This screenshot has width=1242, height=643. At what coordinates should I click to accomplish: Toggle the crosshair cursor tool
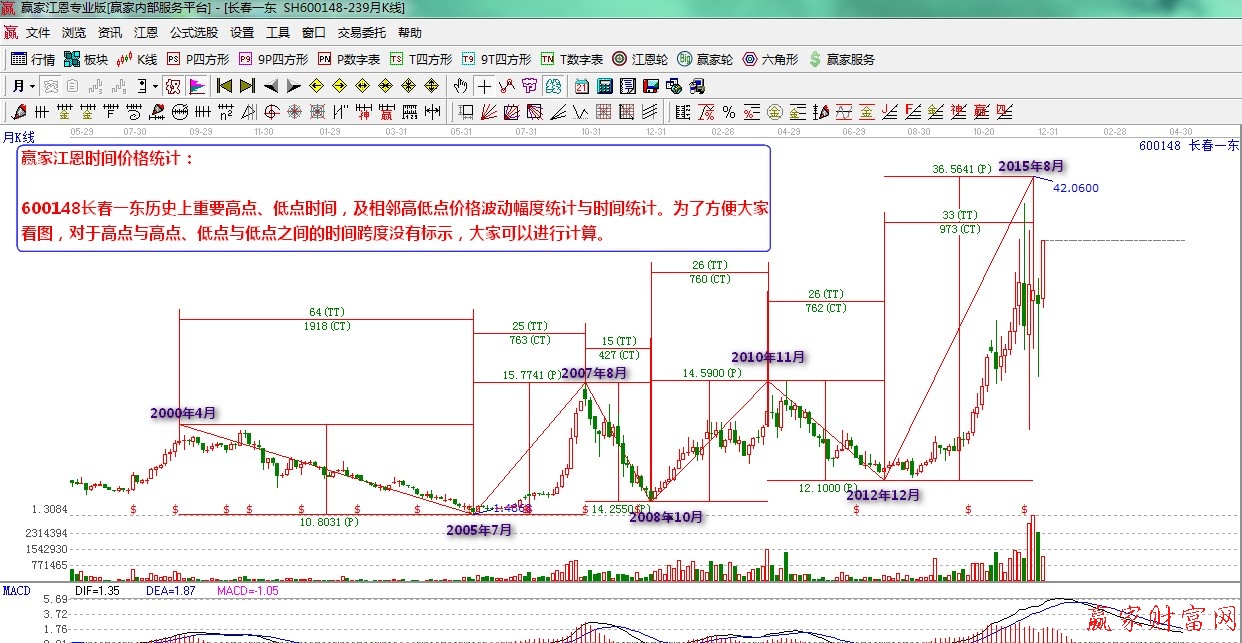point(485,86)
